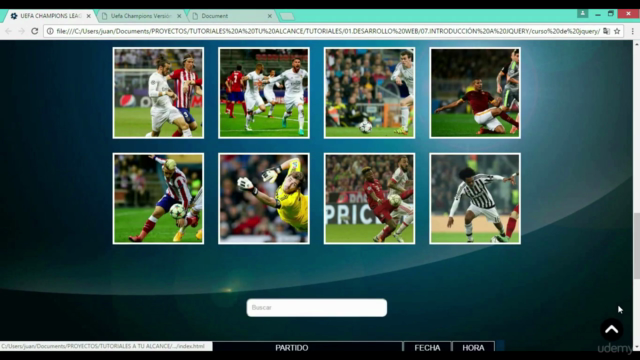The image size is (640, 360).
Task: Click the scroll-to-top chevron button
Action: pos(611,329)
